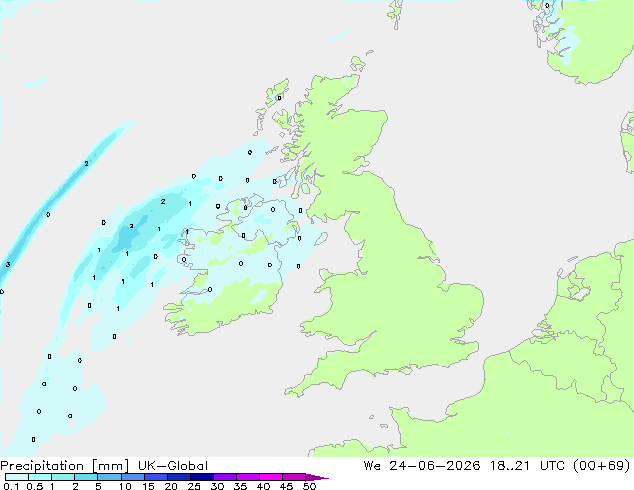Screen dimensions: 634x490
Task: Click the date "We 24-06-2026" text
Action: pyautogui.click(x=422, y=466)
